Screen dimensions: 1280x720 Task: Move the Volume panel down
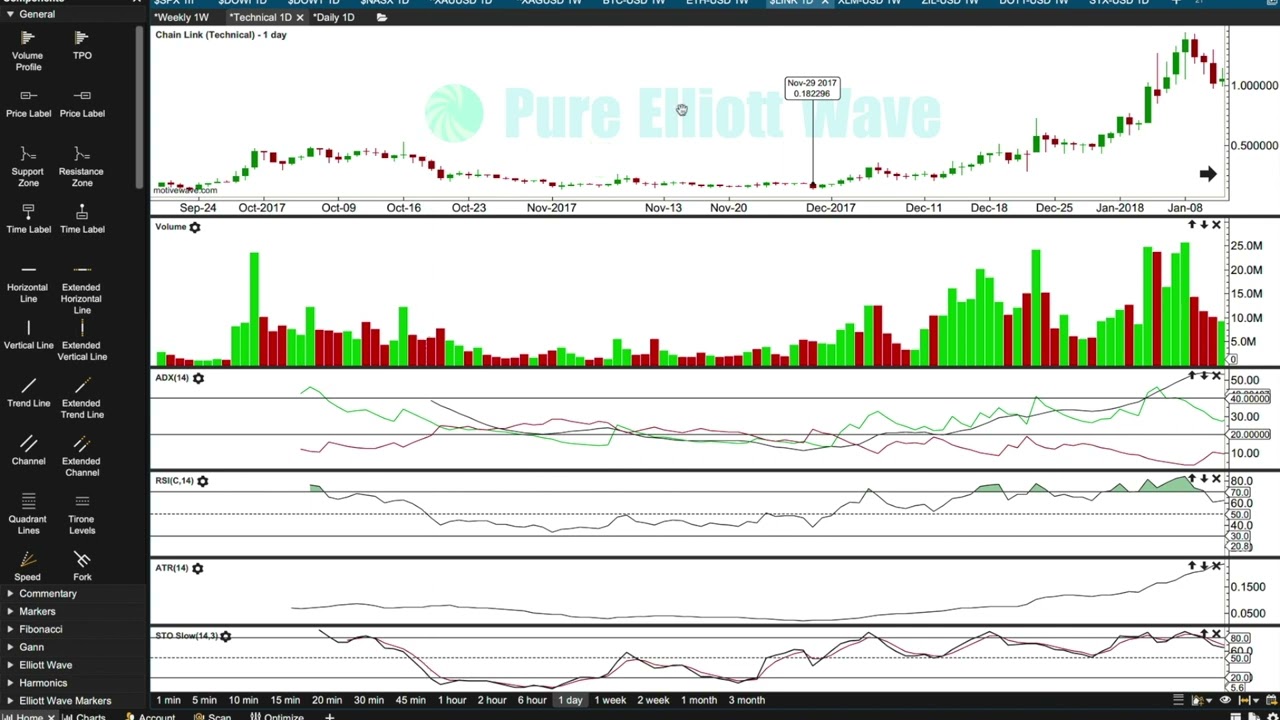pos(1204,225)
